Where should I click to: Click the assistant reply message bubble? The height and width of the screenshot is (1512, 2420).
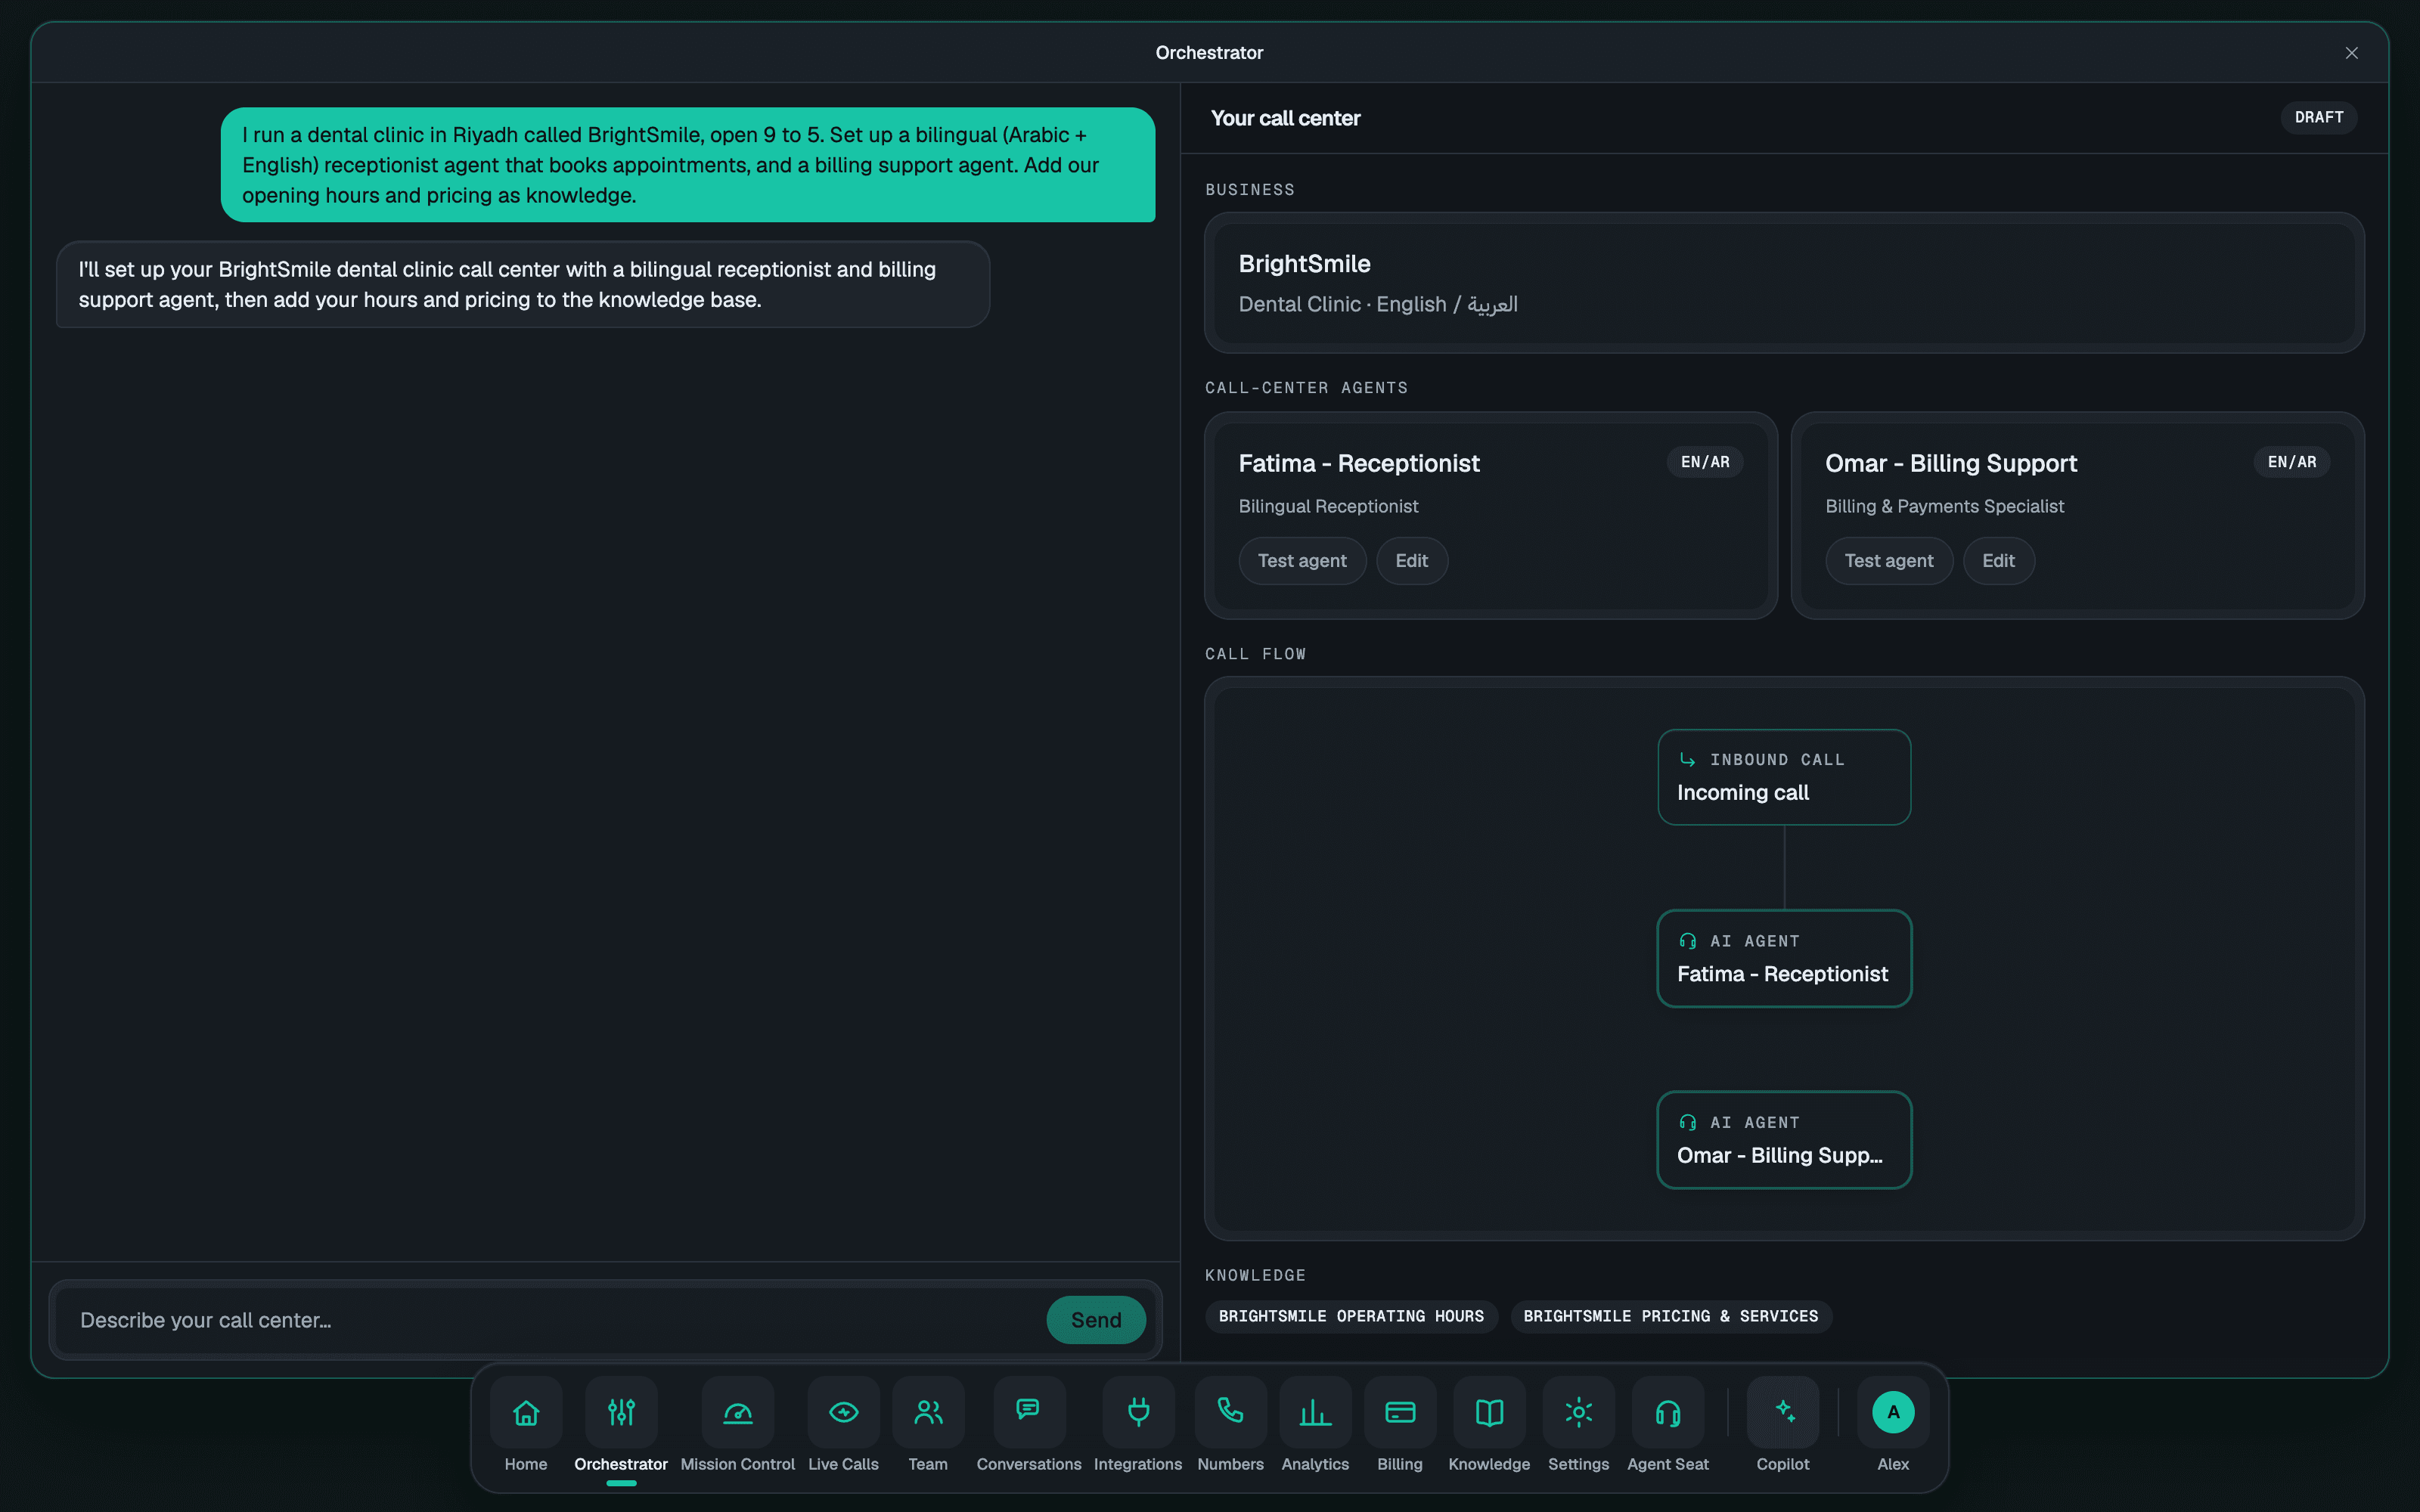tap(523, 284)
